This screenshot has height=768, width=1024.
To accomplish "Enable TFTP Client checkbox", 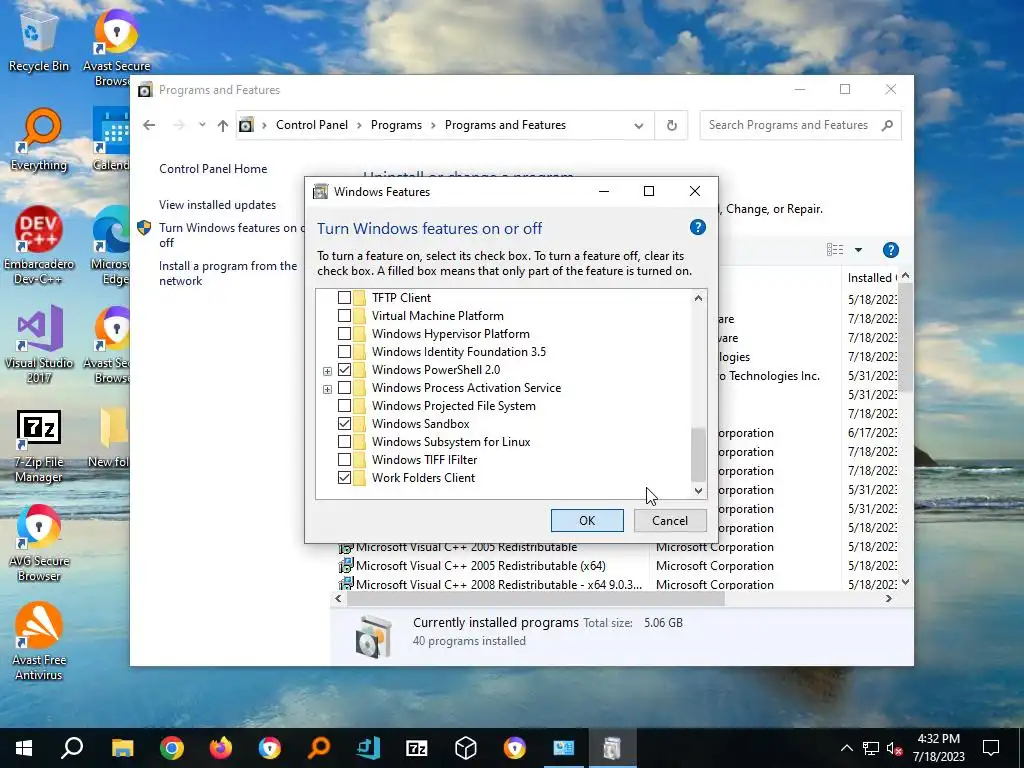I will (344, 298).
